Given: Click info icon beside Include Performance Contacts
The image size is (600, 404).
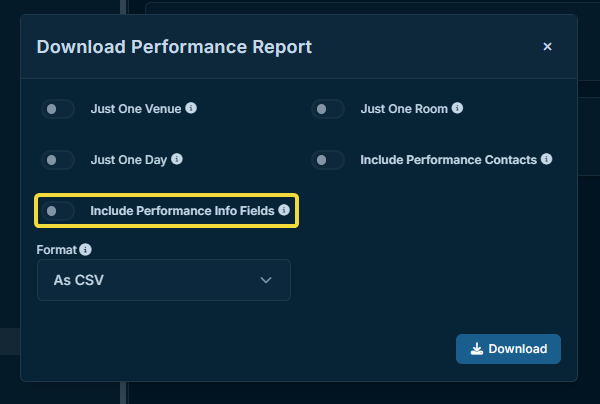Looking at the screenshot, I should (x=546, y=159).
